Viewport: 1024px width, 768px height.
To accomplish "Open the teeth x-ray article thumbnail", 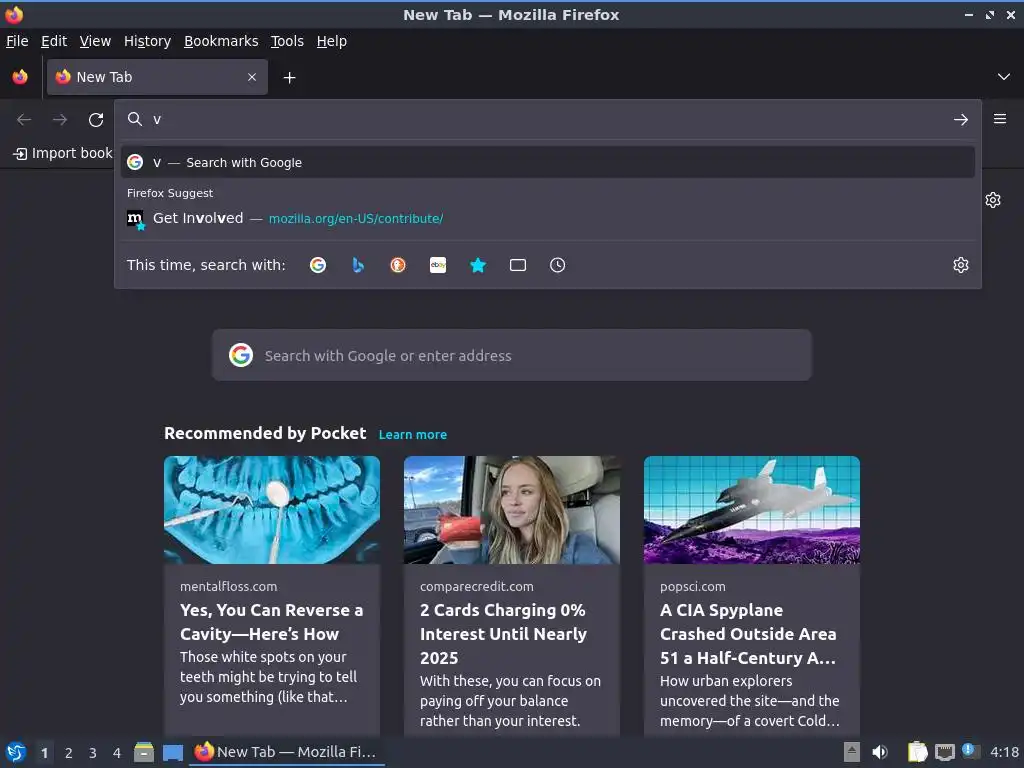I will click(x=272, y=510).
